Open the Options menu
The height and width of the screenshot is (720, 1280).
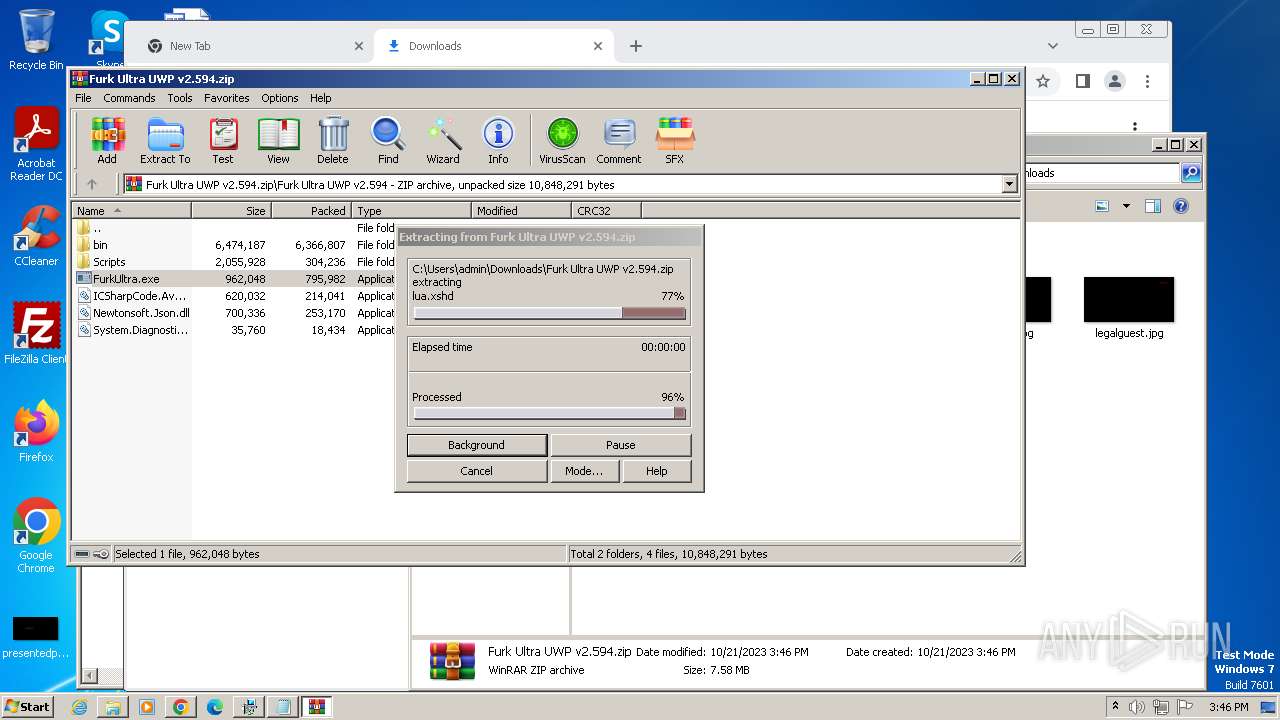280,98
